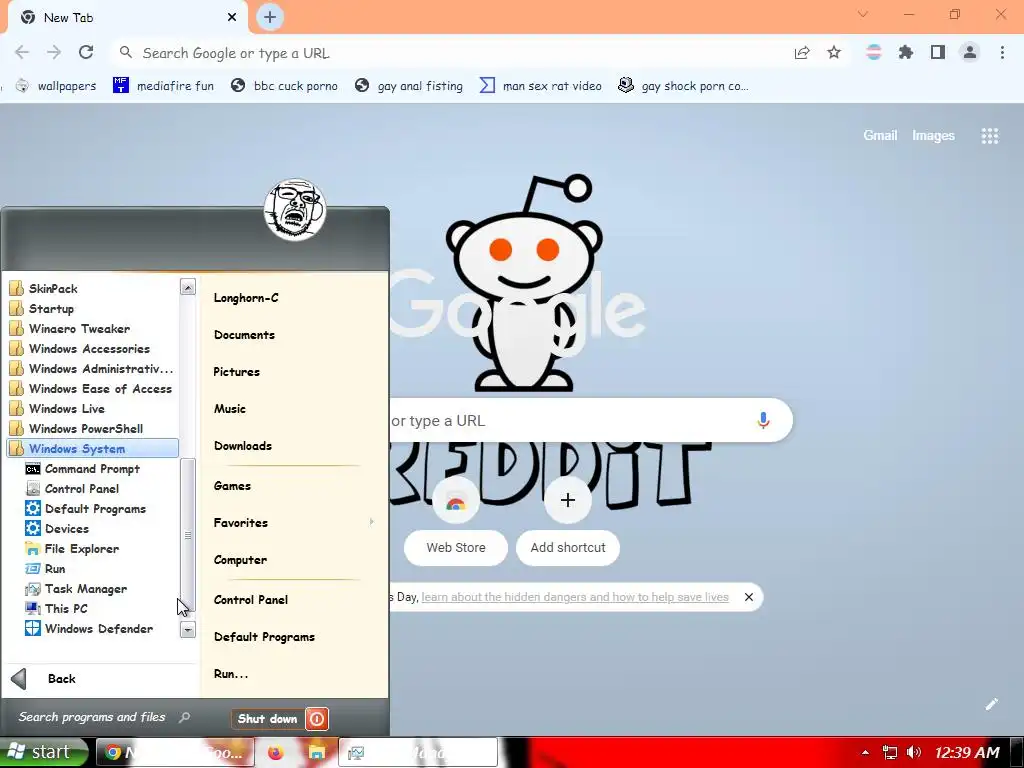Open Downloads from Start menu

(243, 446)
